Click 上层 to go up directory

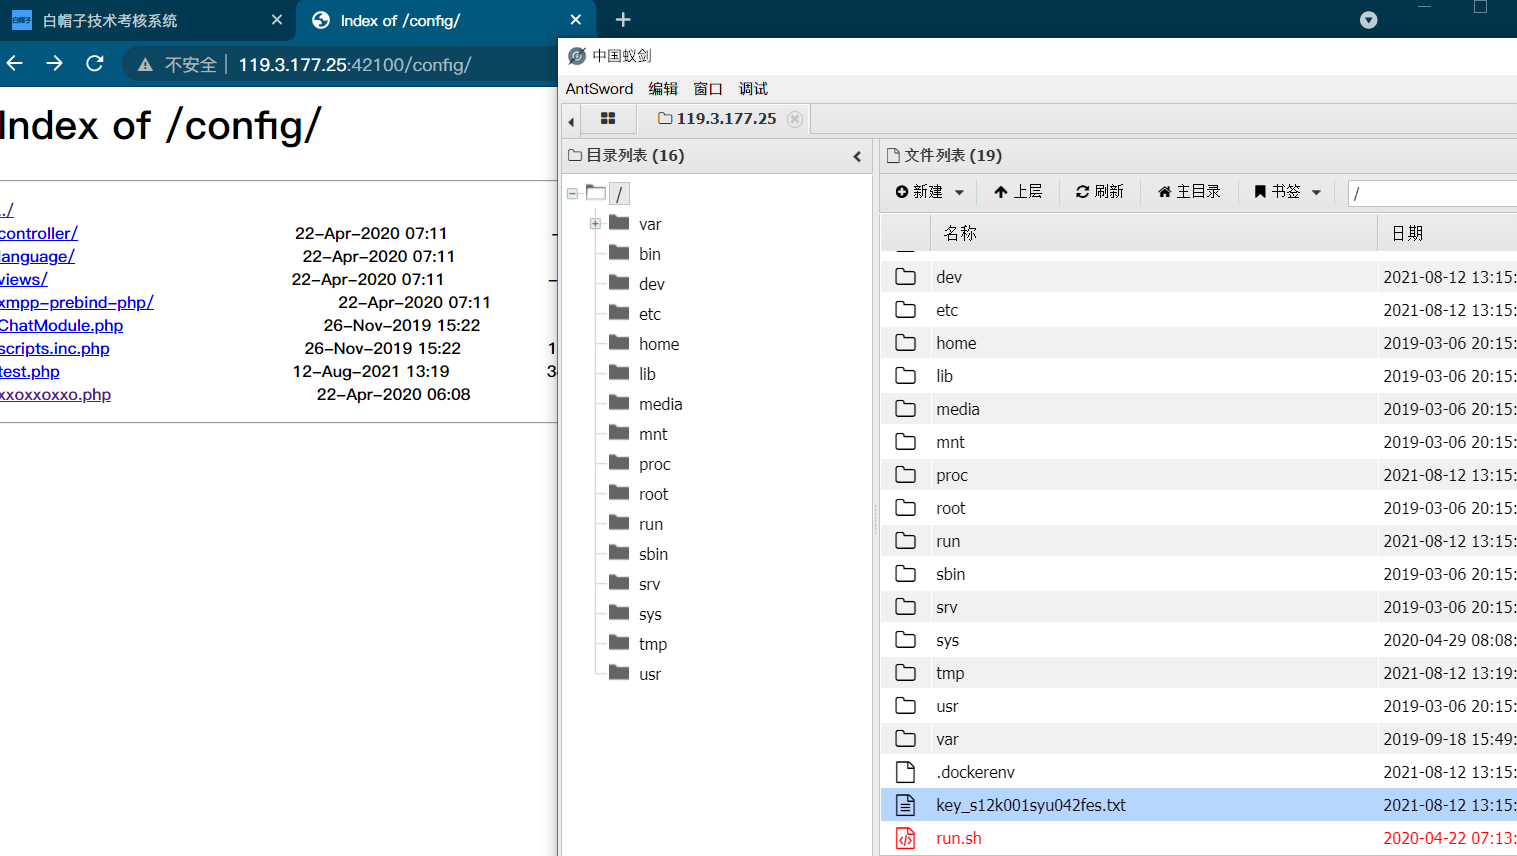(1018, 192)
